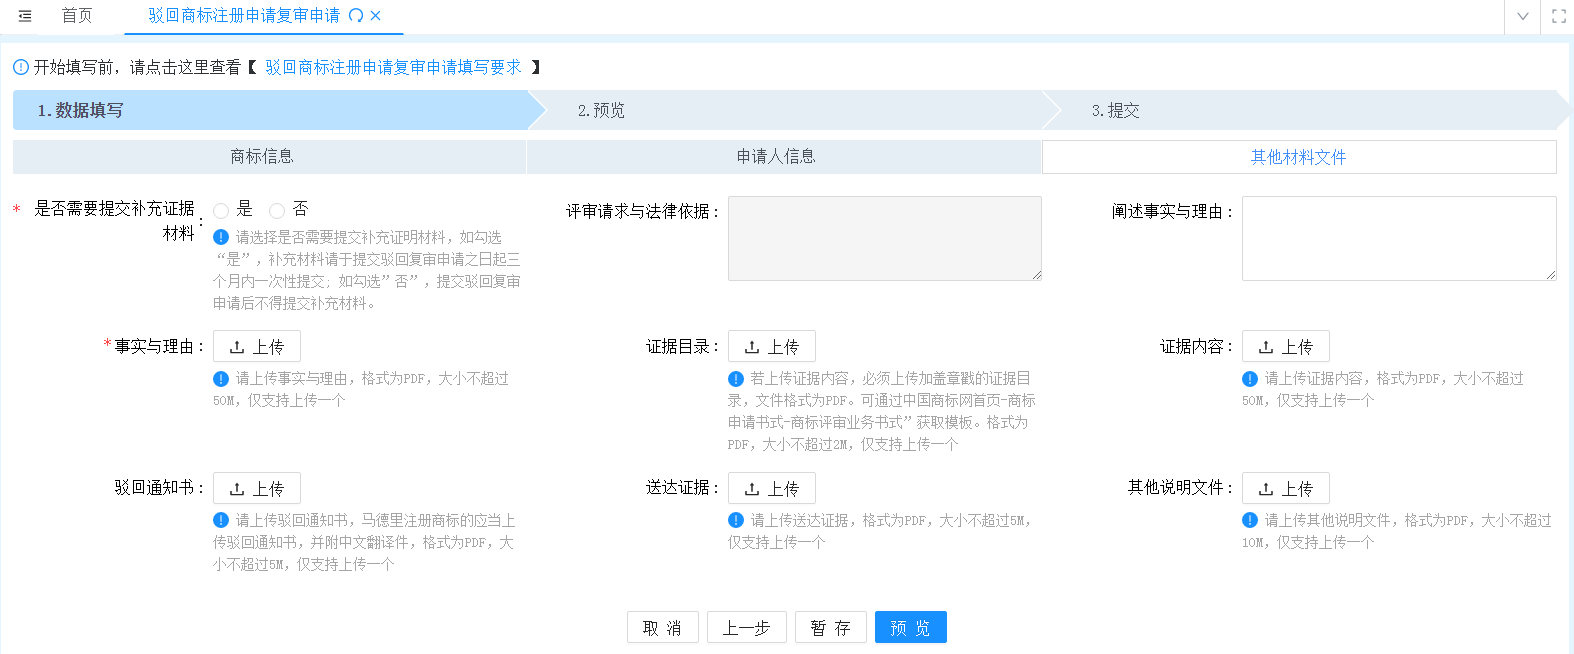
Task: Go to step 2 预览 in progress bar
Action: [601, 111]
